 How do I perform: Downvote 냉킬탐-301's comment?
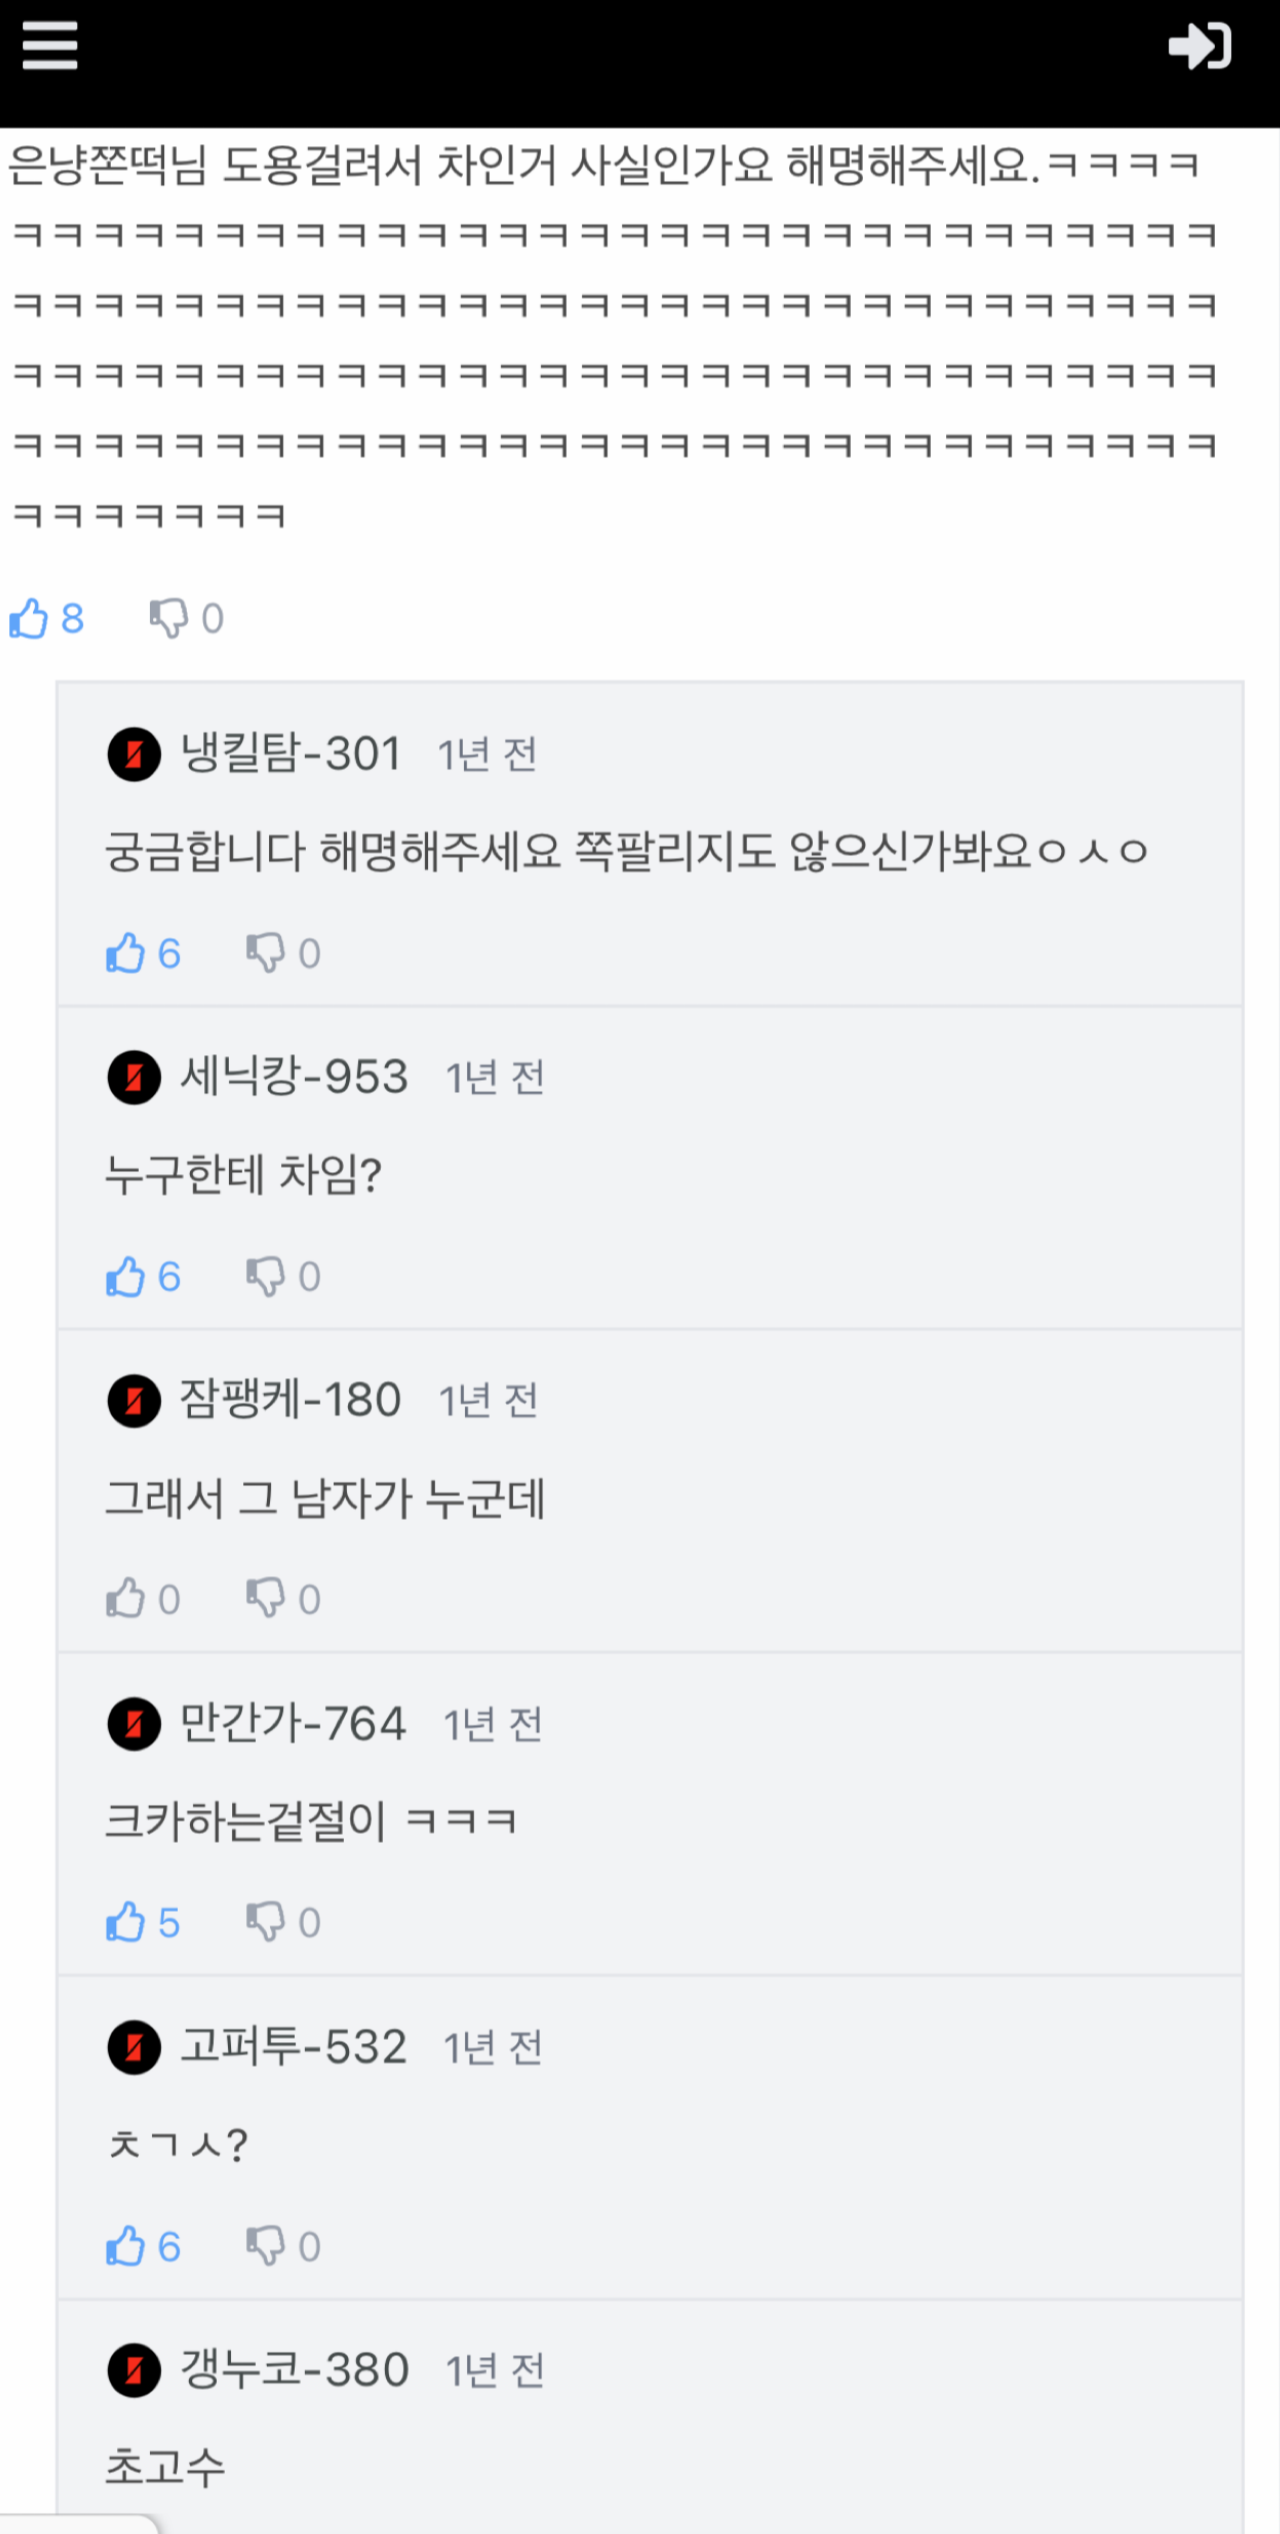coord(266,953)
